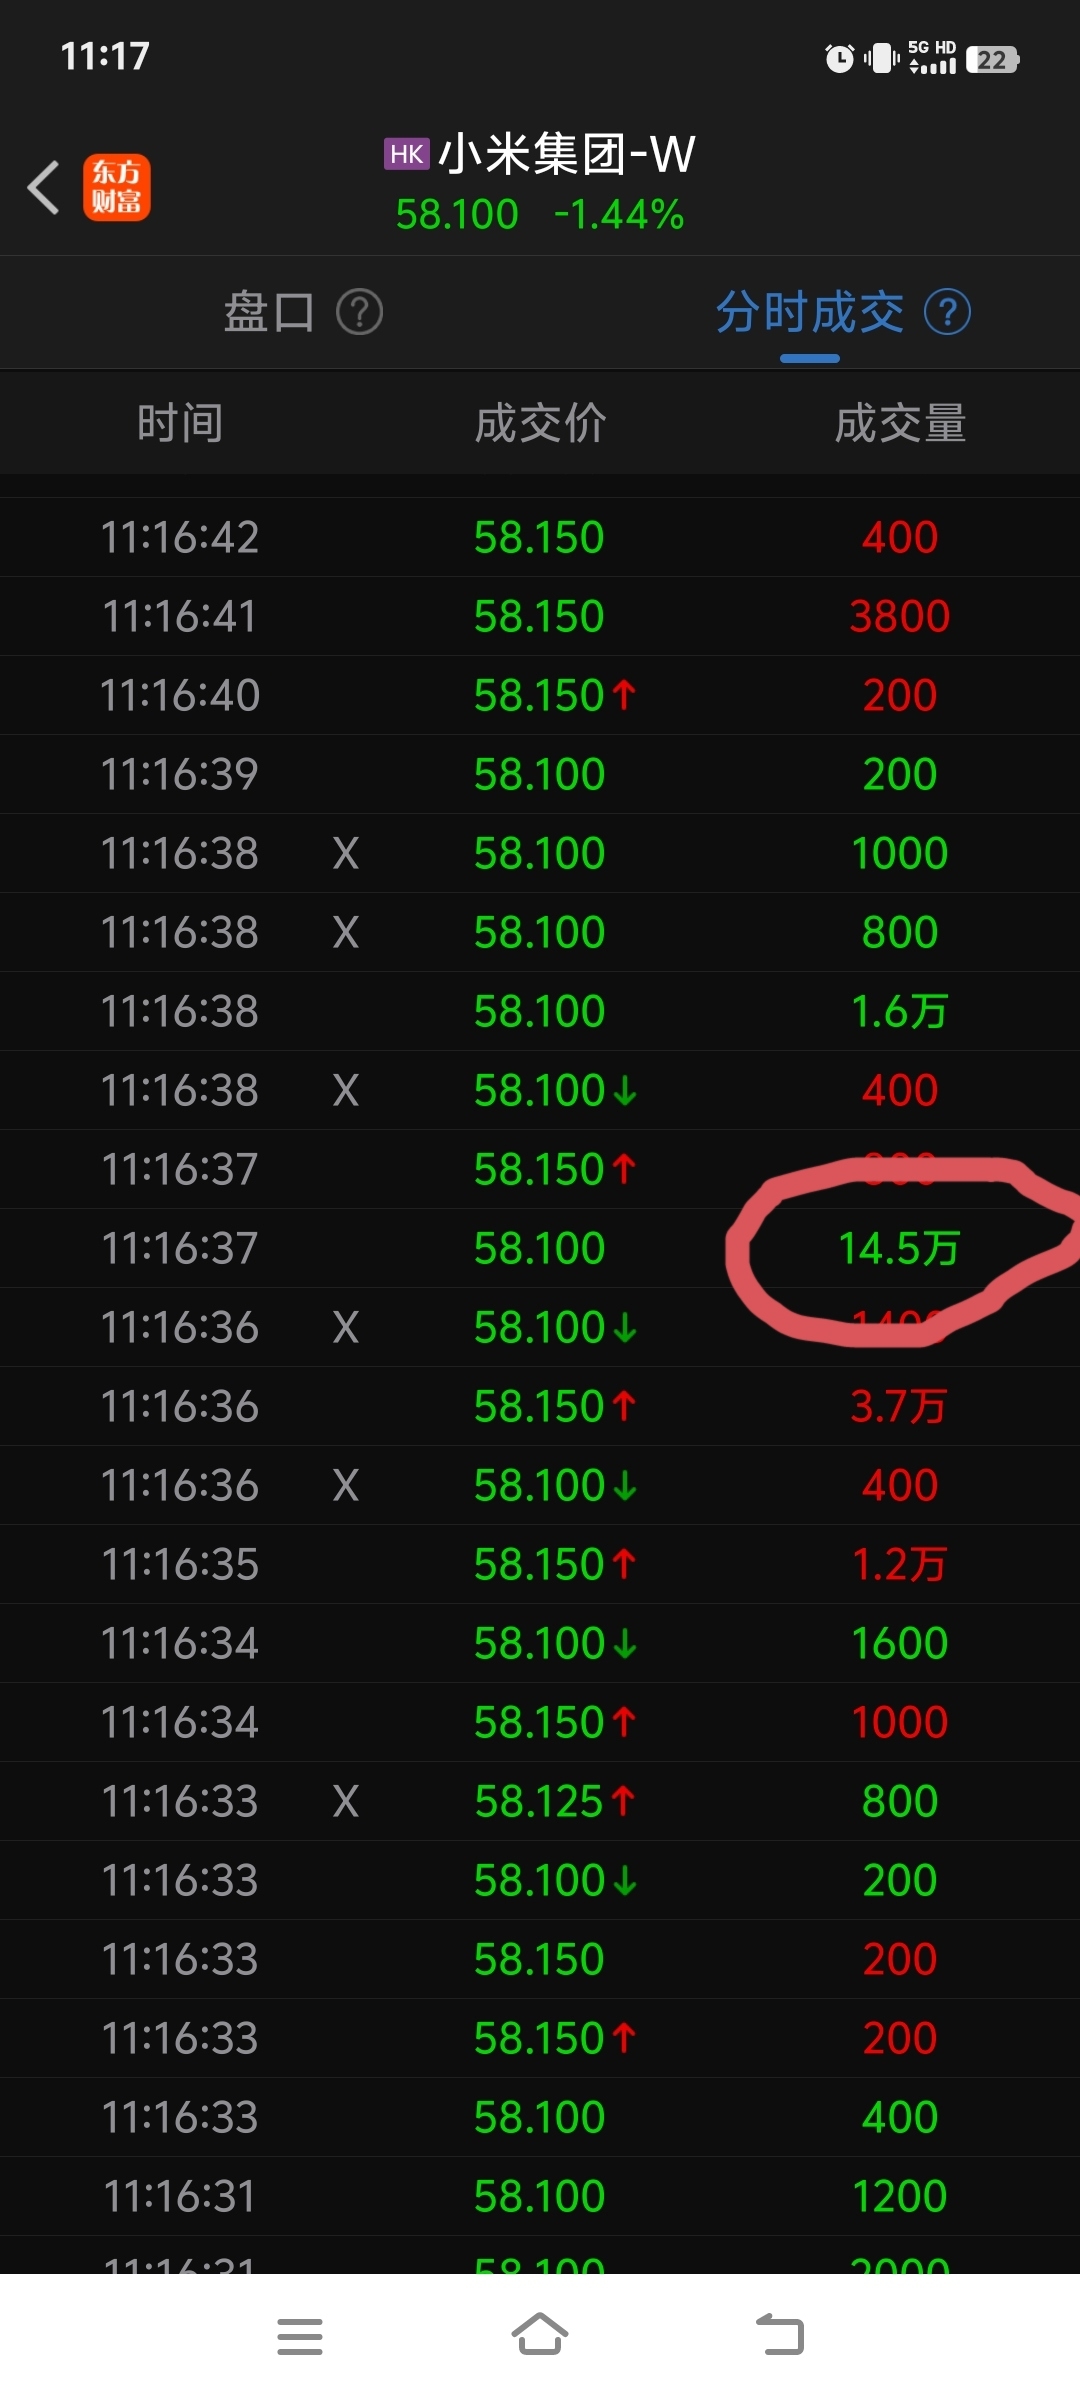This screenshot has width=1080, height=2400.
Task: Tap the volume 3800 cell
Action: [900, 616]
